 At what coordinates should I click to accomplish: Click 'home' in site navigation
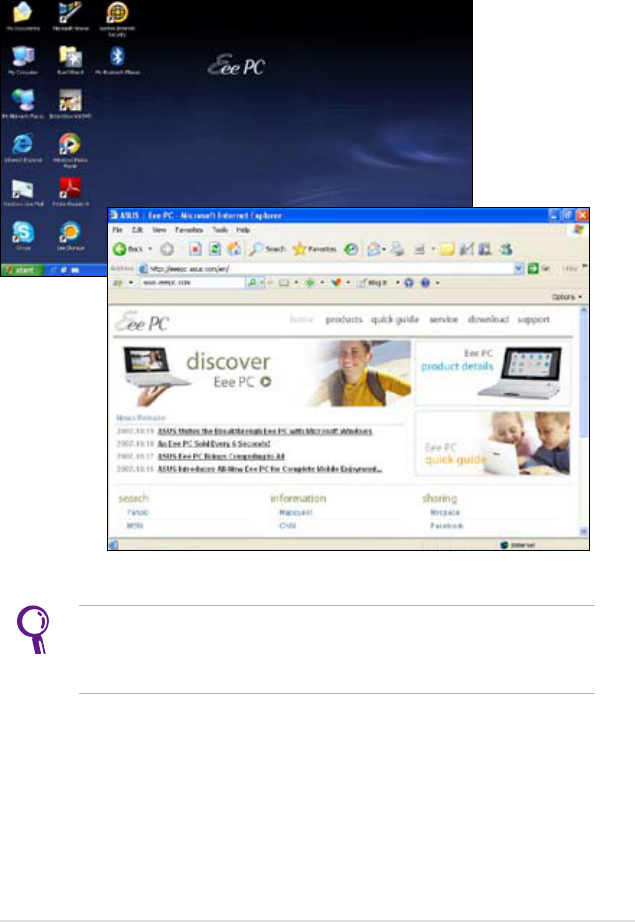click(301, 319)
